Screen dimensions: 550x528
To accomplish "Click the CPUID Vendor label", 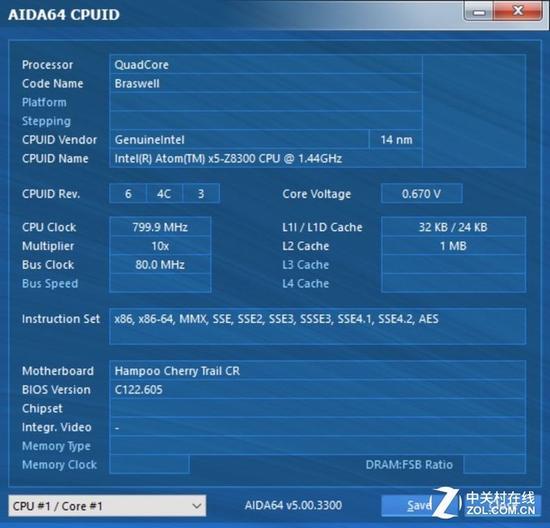I will (x=59, y=140).
